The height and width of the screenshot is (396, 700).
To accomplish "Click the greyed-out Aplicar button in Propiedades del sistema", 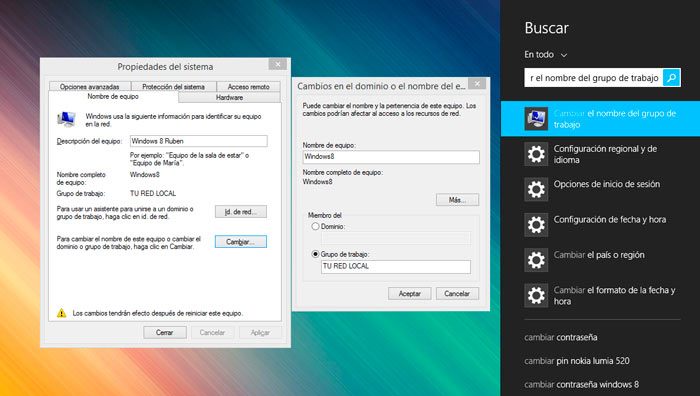I will click(x=260, y=333).
